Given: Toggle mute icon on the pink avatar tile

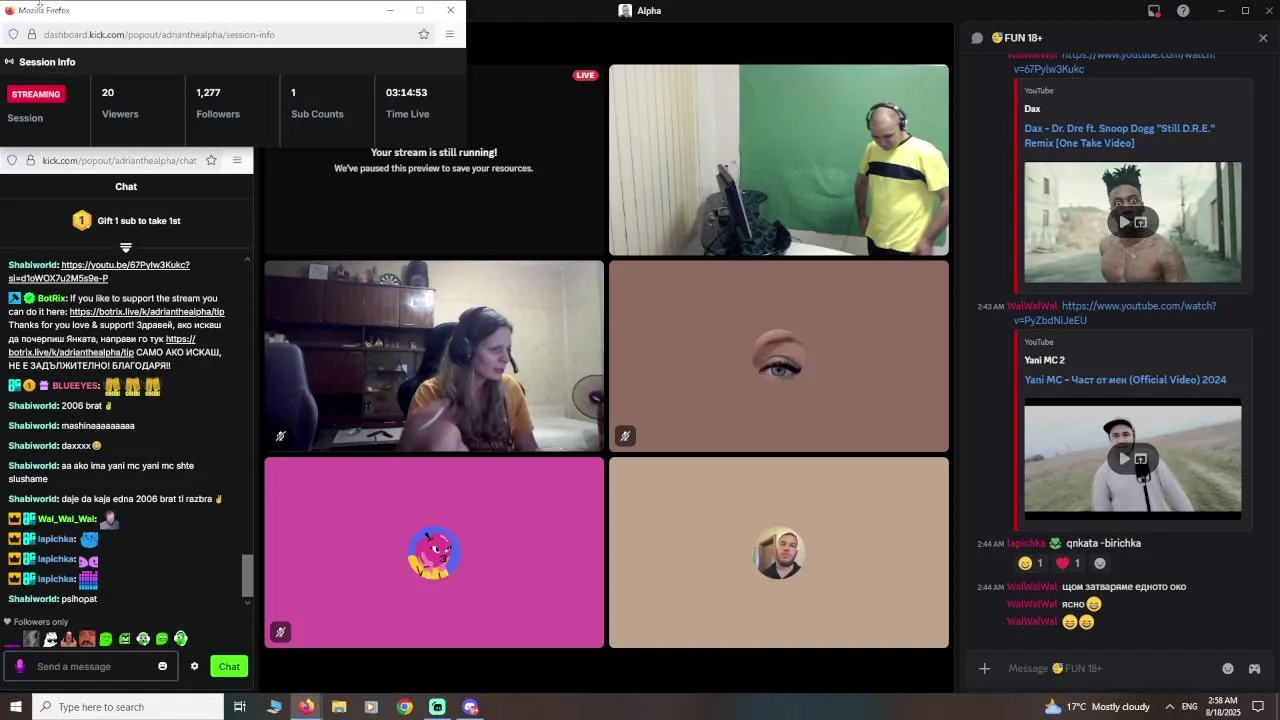Looking at the screenshot, I should click(280, 632).
